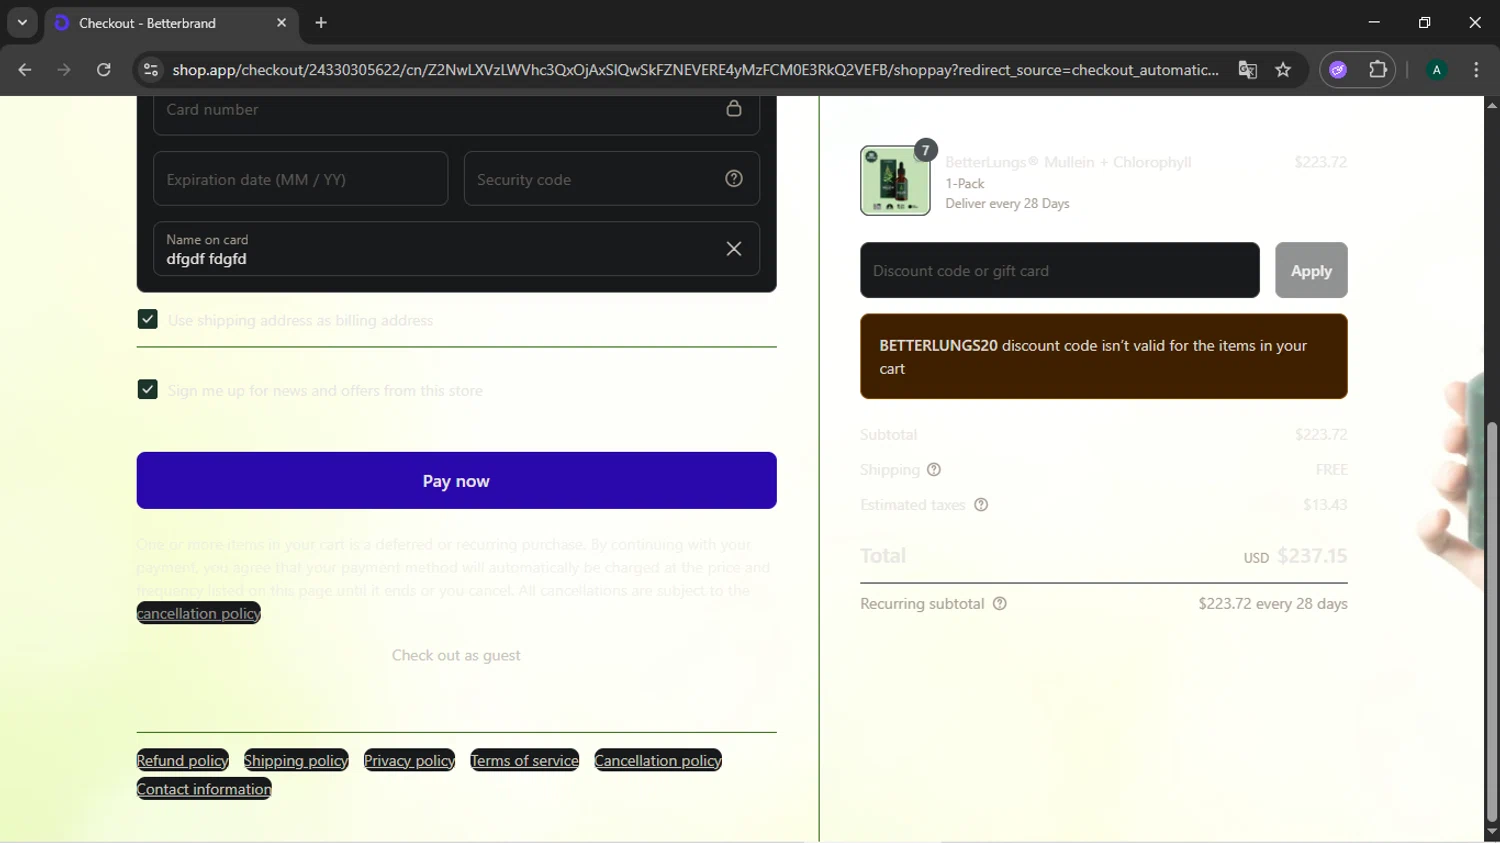
Task: Go forward with the browser arrow
Action: pos(64,70)
